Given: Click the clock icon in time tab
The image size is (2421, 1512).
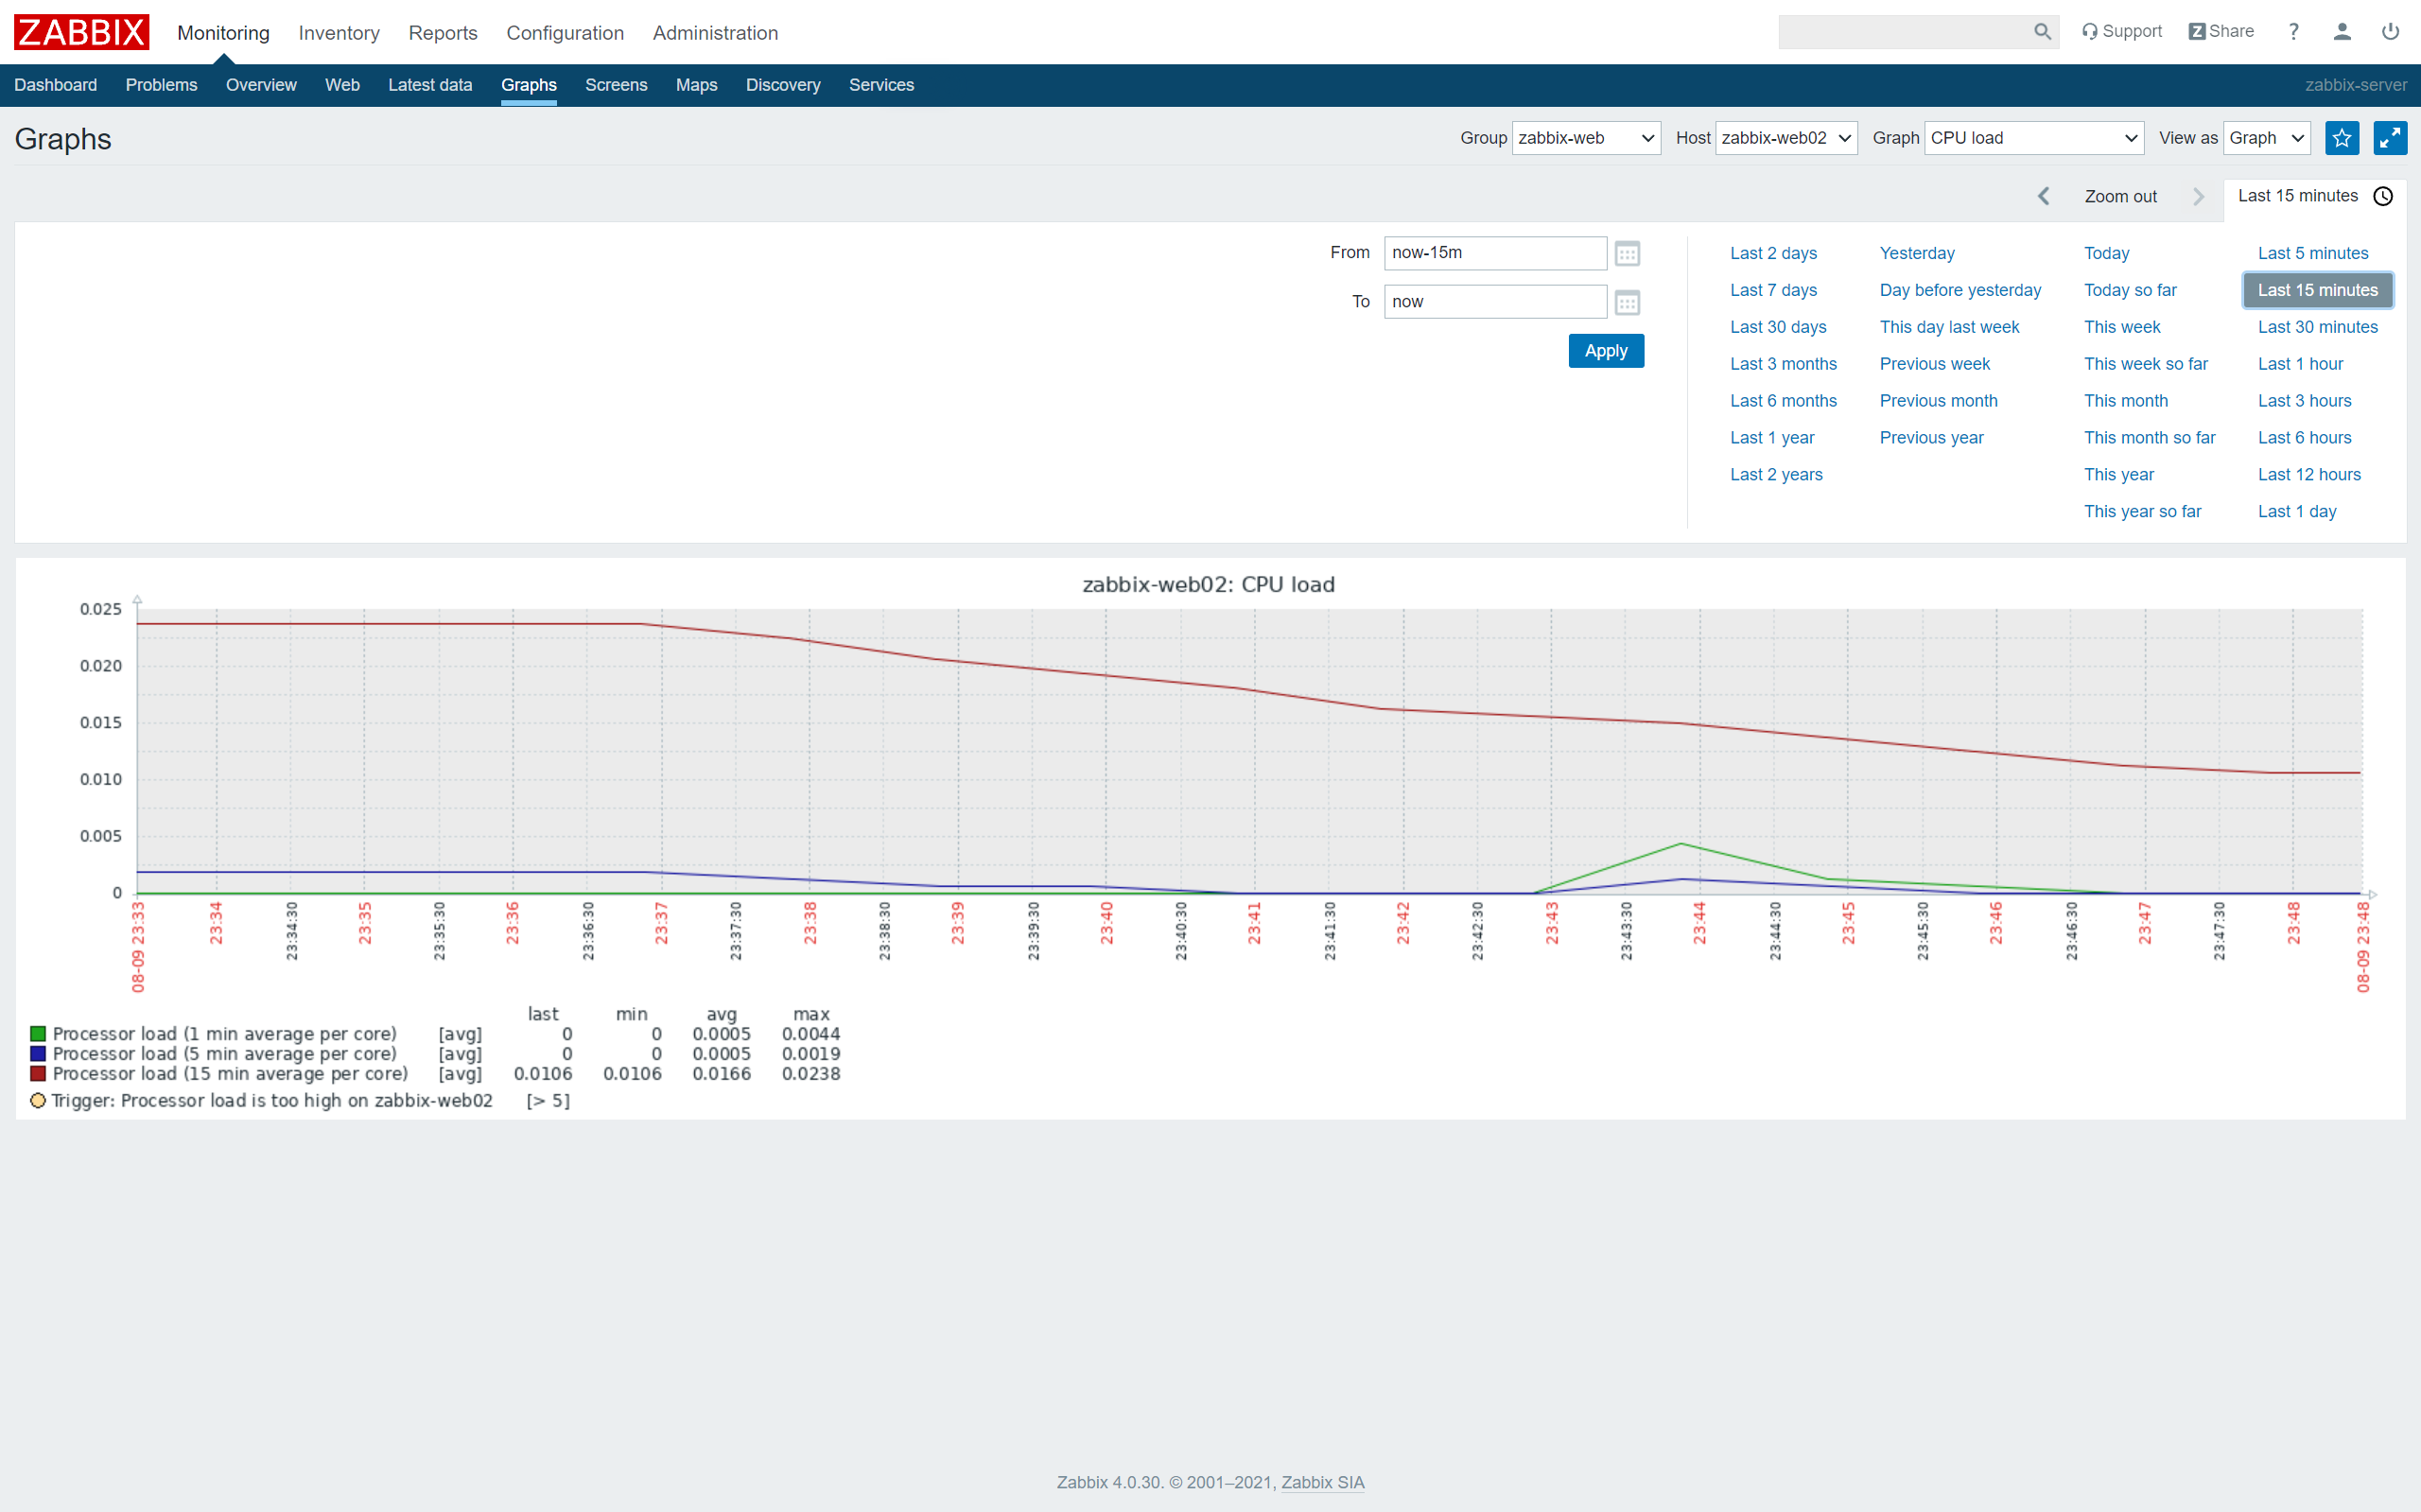Looking at the screenshot, I should 2383,197.
